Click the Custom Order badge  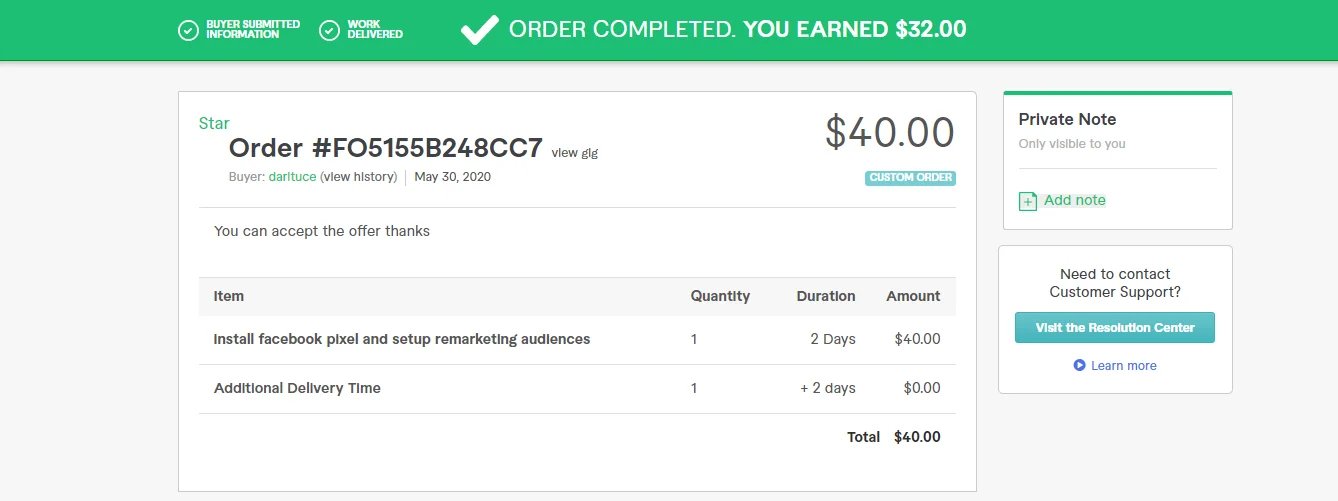910,178
